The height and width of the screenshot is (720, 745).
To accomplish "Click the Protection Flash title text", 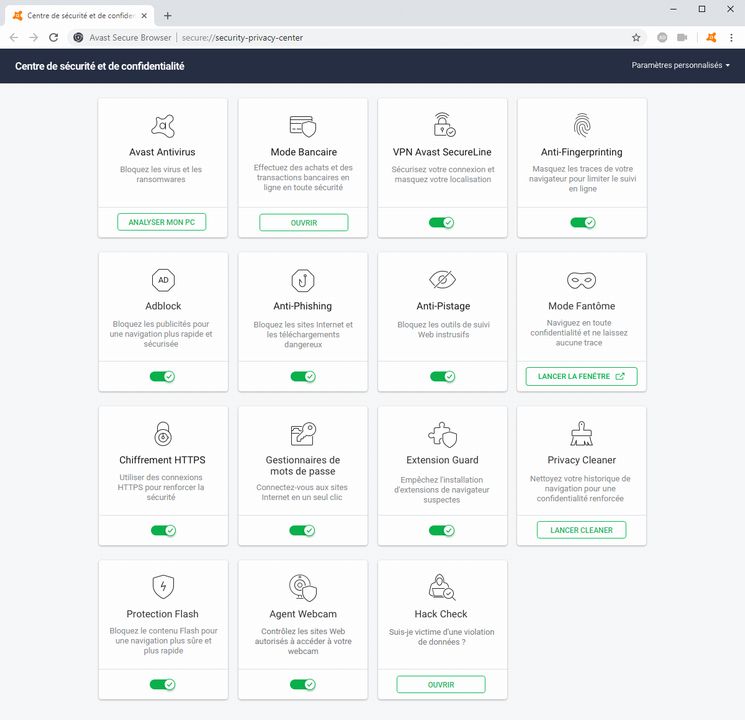I will coord(162,614).
